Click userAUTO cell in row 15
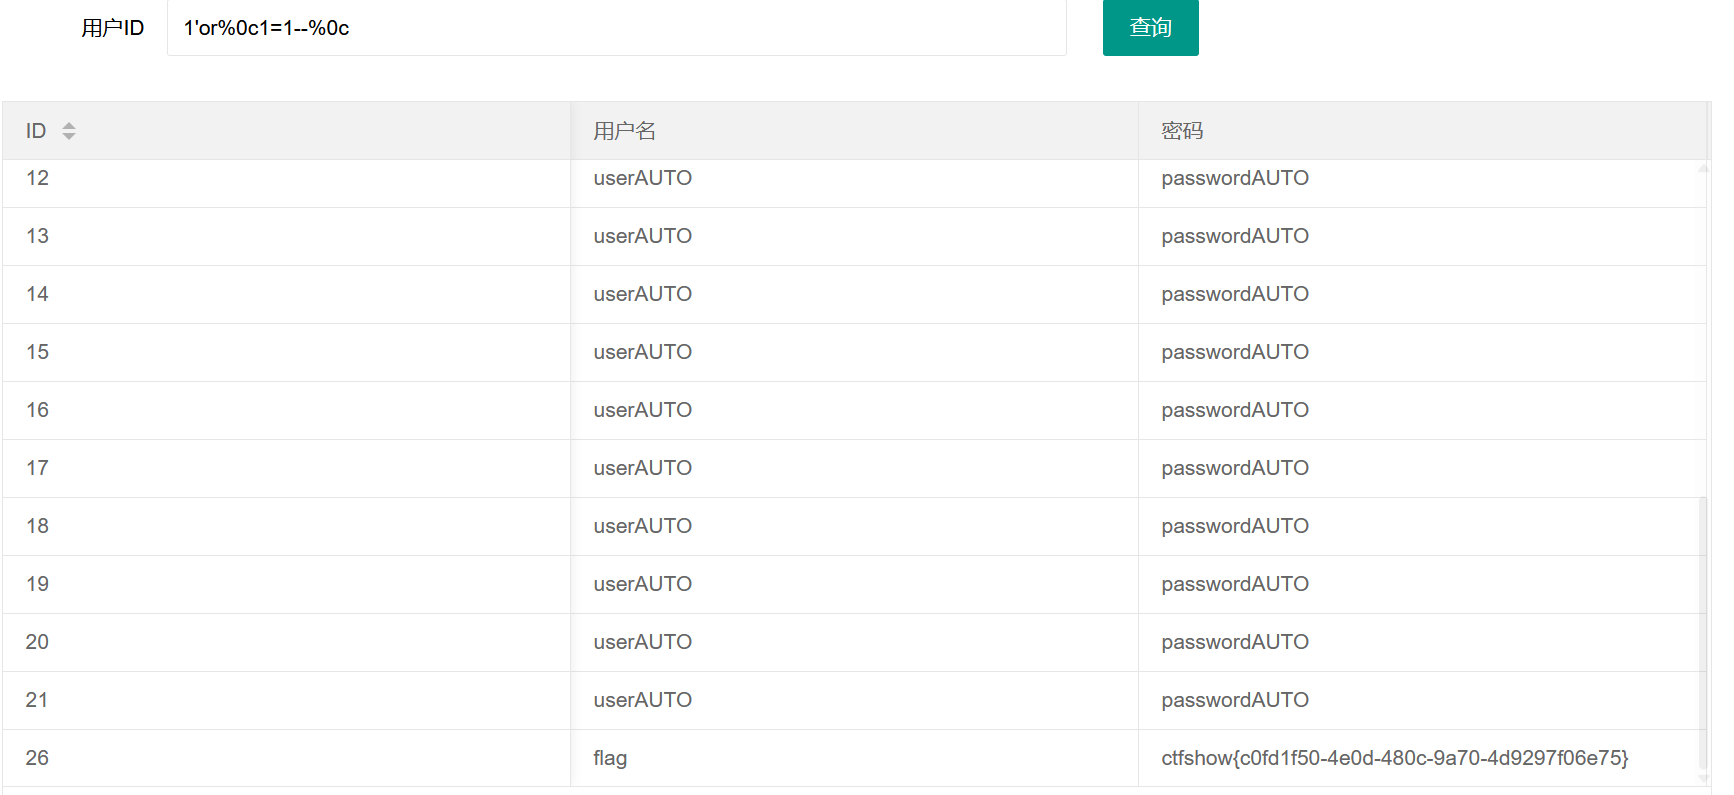This screenshot has height=795, width=1734. (x=642, y=352)
